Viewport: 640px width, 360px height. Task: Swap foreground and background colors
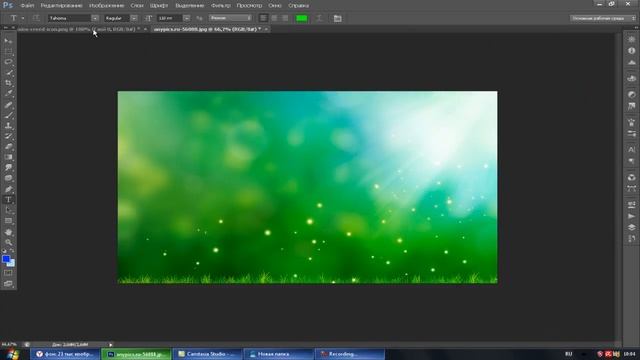point(12,251)
